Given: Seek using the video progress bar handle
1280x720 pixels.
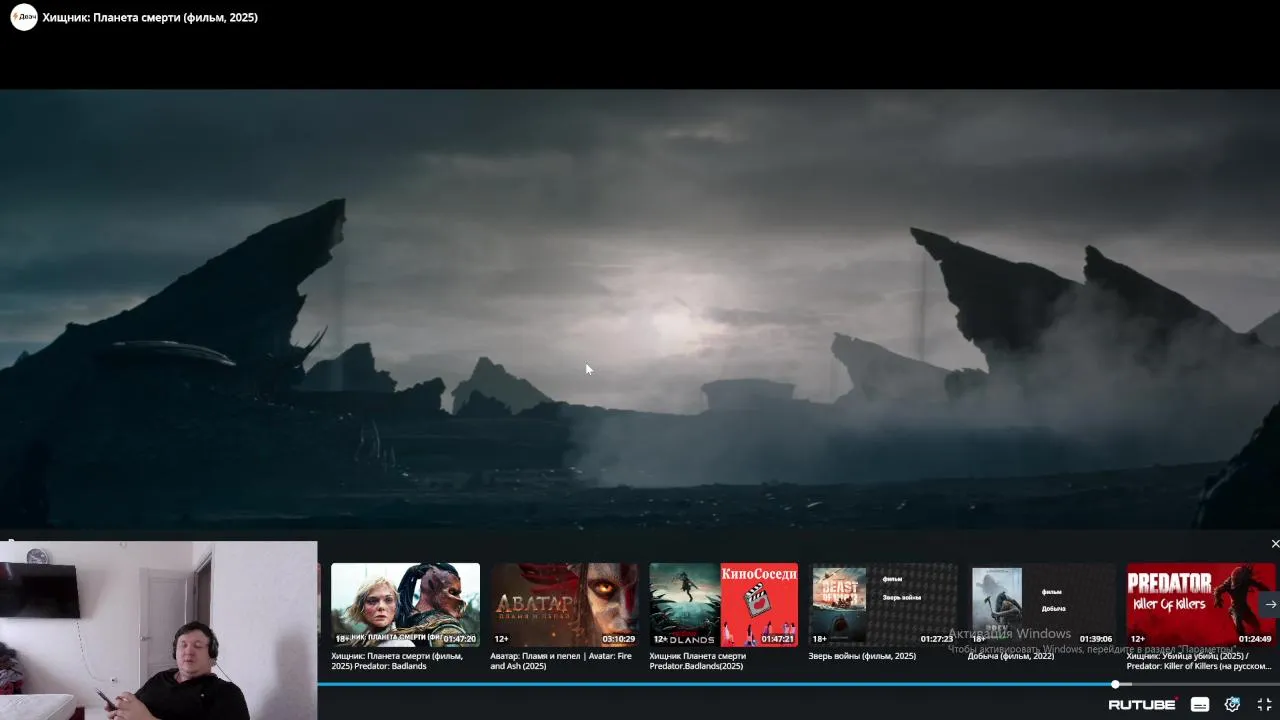Looking at the screenshot, I should (x=1115, y=684).
